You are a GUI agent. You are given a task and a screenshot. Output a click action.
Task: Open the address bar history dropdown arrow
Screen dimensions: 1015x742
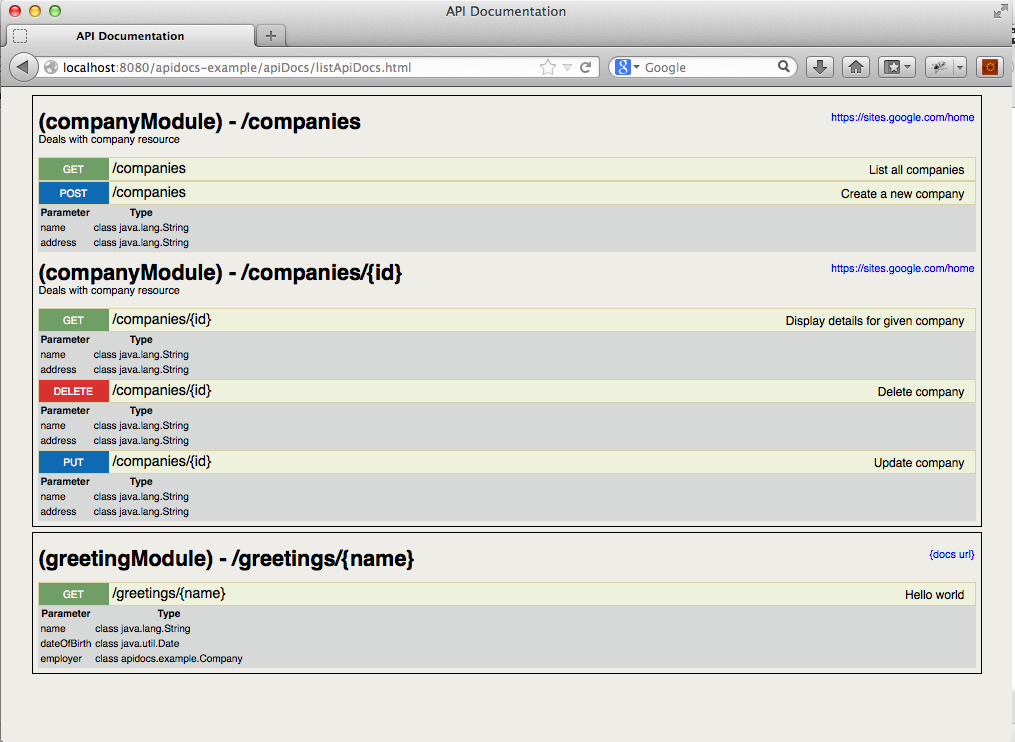click(567, 67)
